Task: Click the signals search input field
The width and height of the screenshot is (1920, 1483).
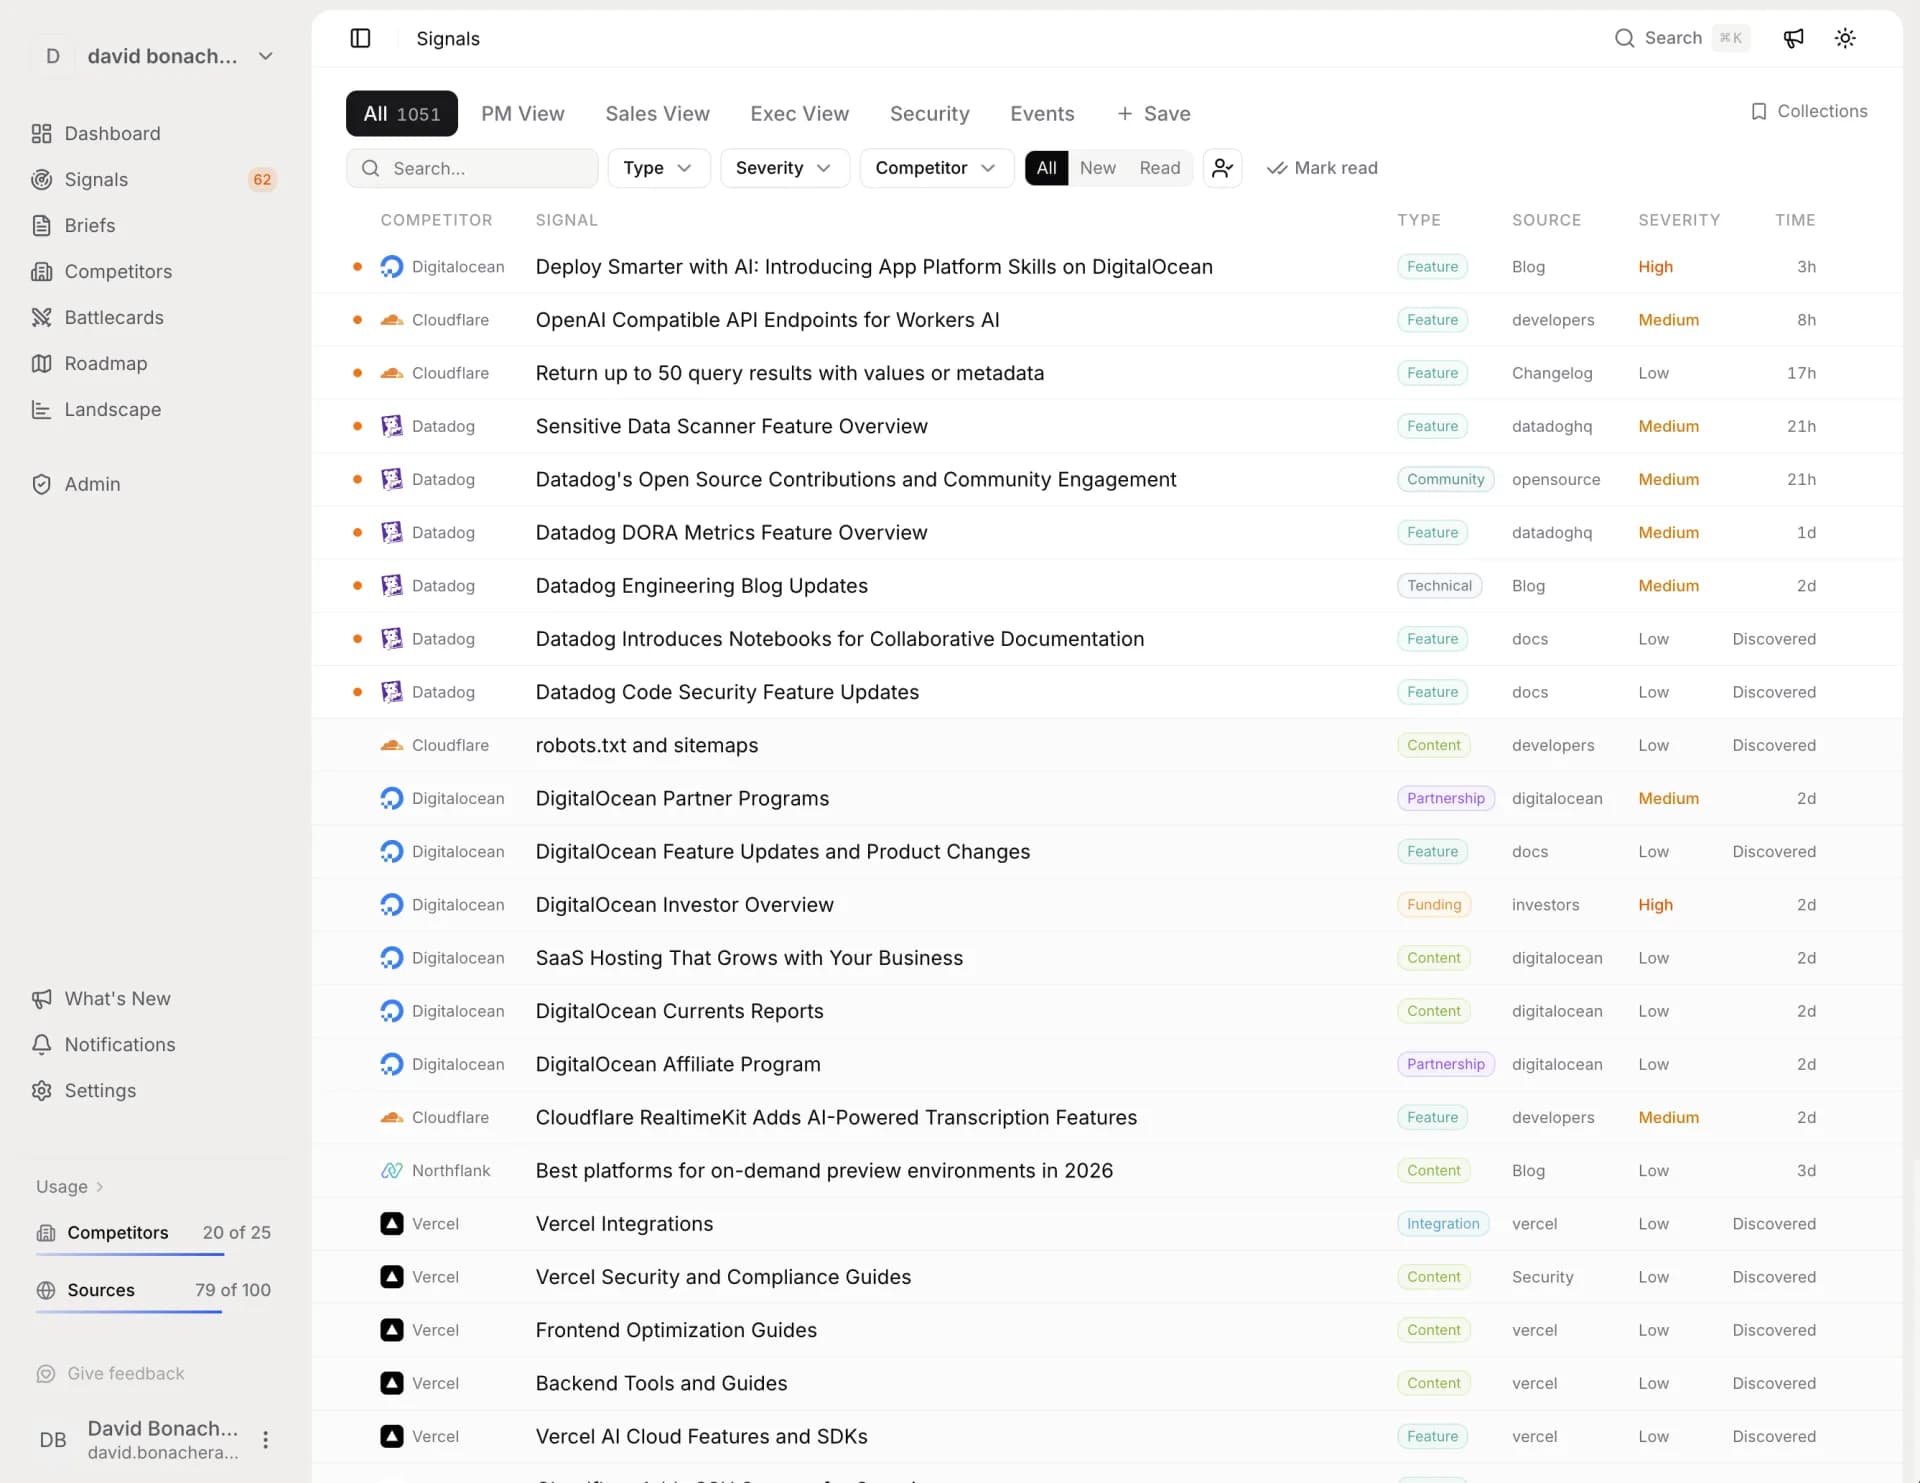Action: coord(480,168)
